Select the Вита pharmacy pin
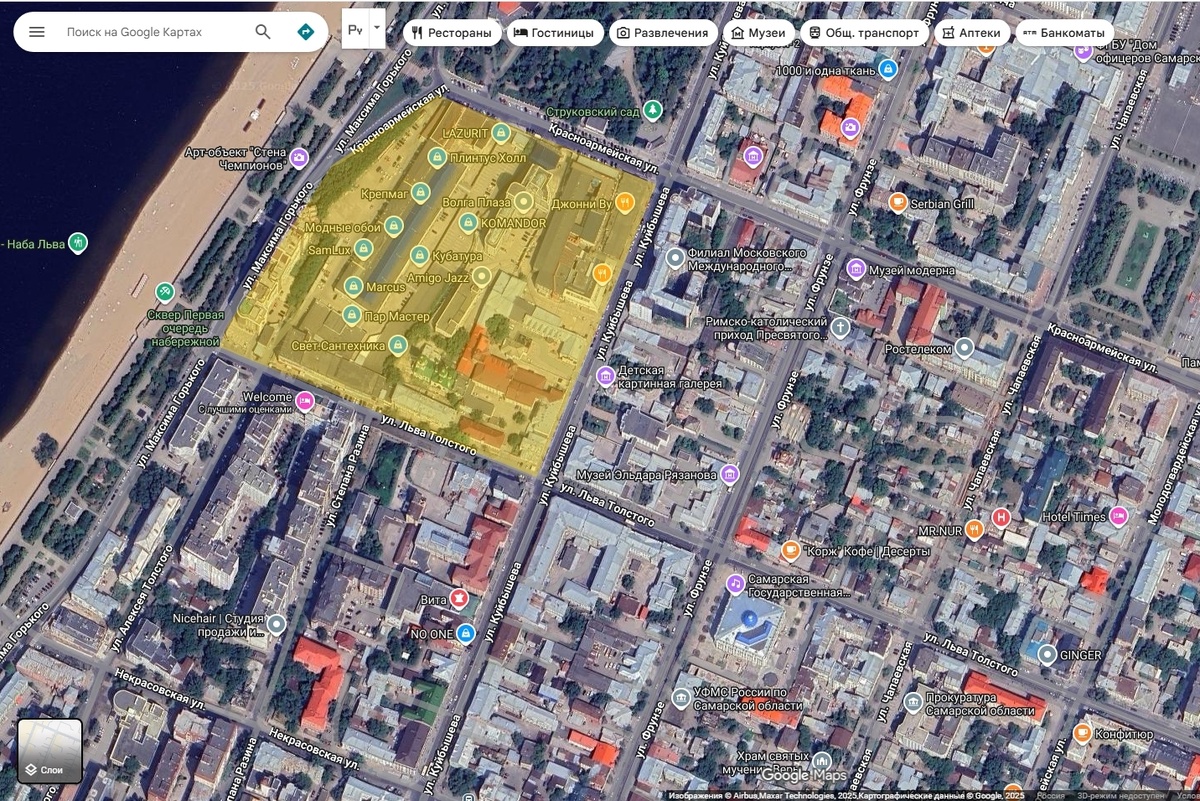1200x801 pixels. click(x=459, y=598)
